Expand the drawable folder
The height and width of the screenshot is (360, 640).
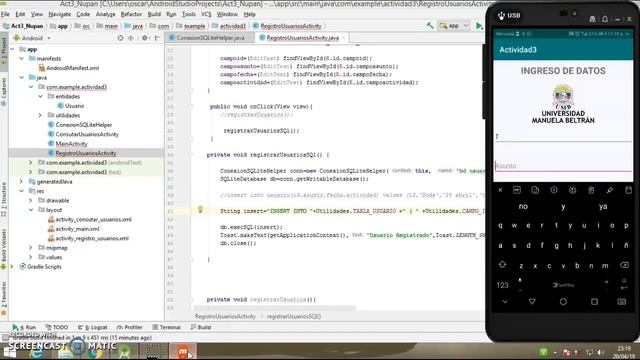(31, 200)
